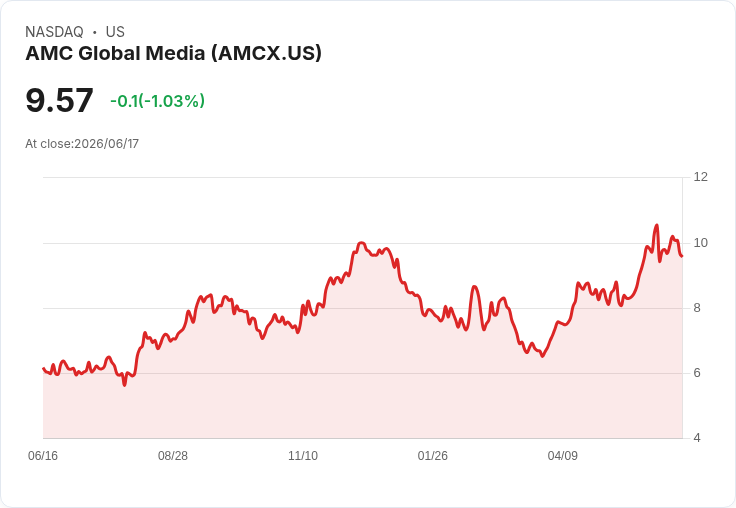
Task: Click the right end of the red price line
Action: click(682, 256)
